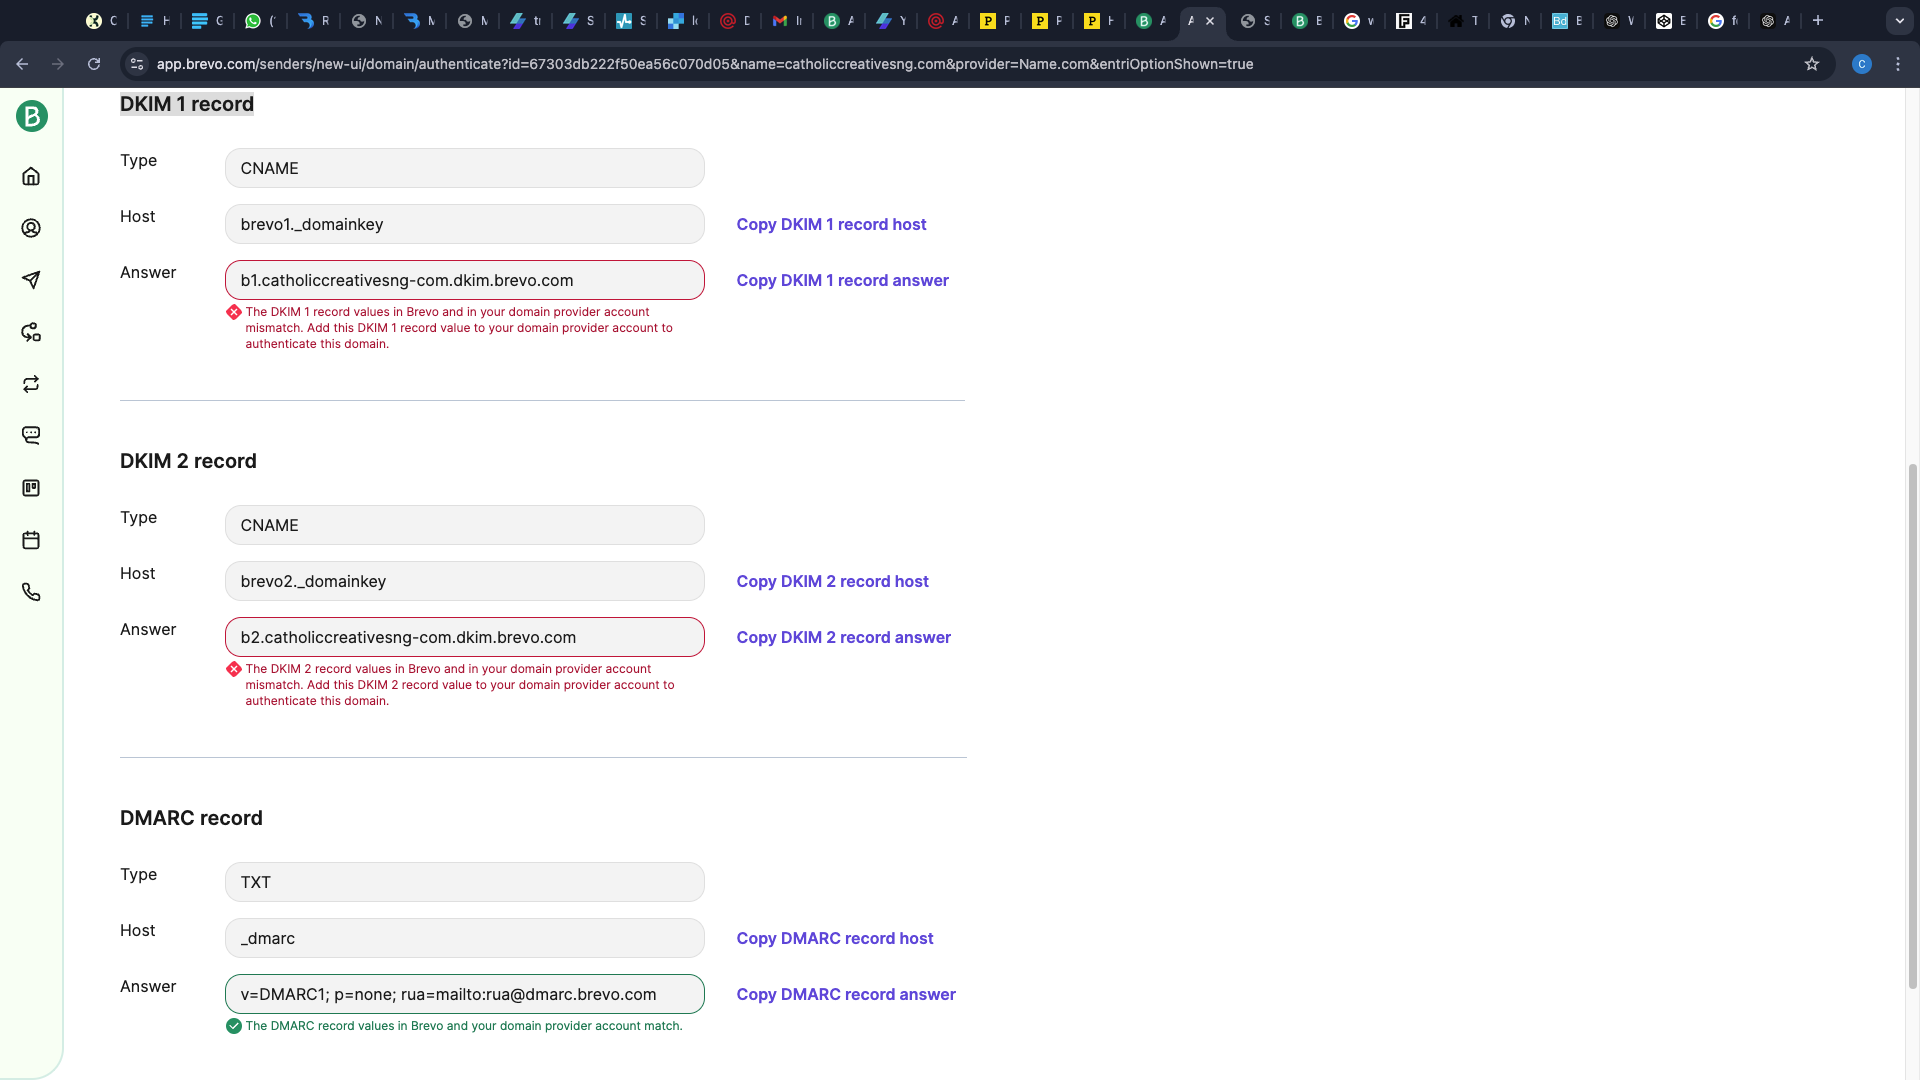Switch to the Gmail tab

click(x=786, y=20)
